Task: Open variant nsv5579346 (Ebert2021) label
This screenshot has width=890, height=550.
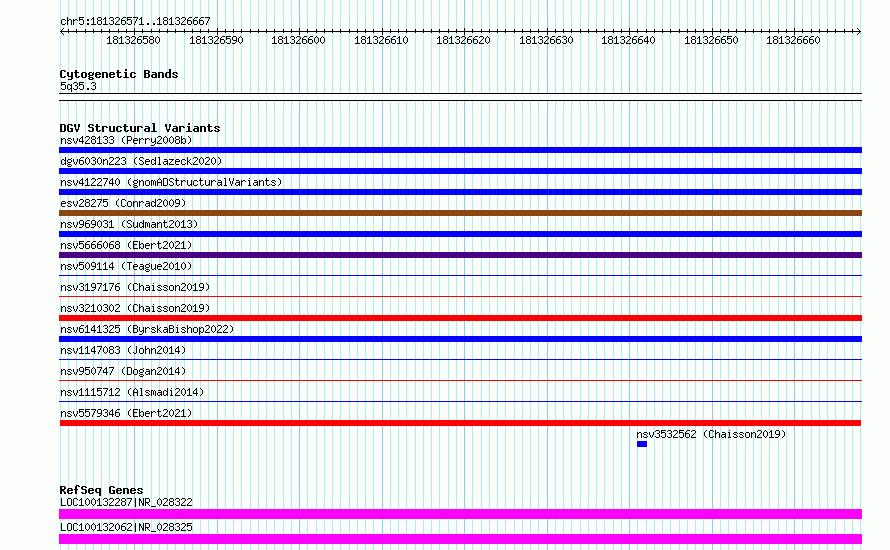Action: (x=126, y=413)
